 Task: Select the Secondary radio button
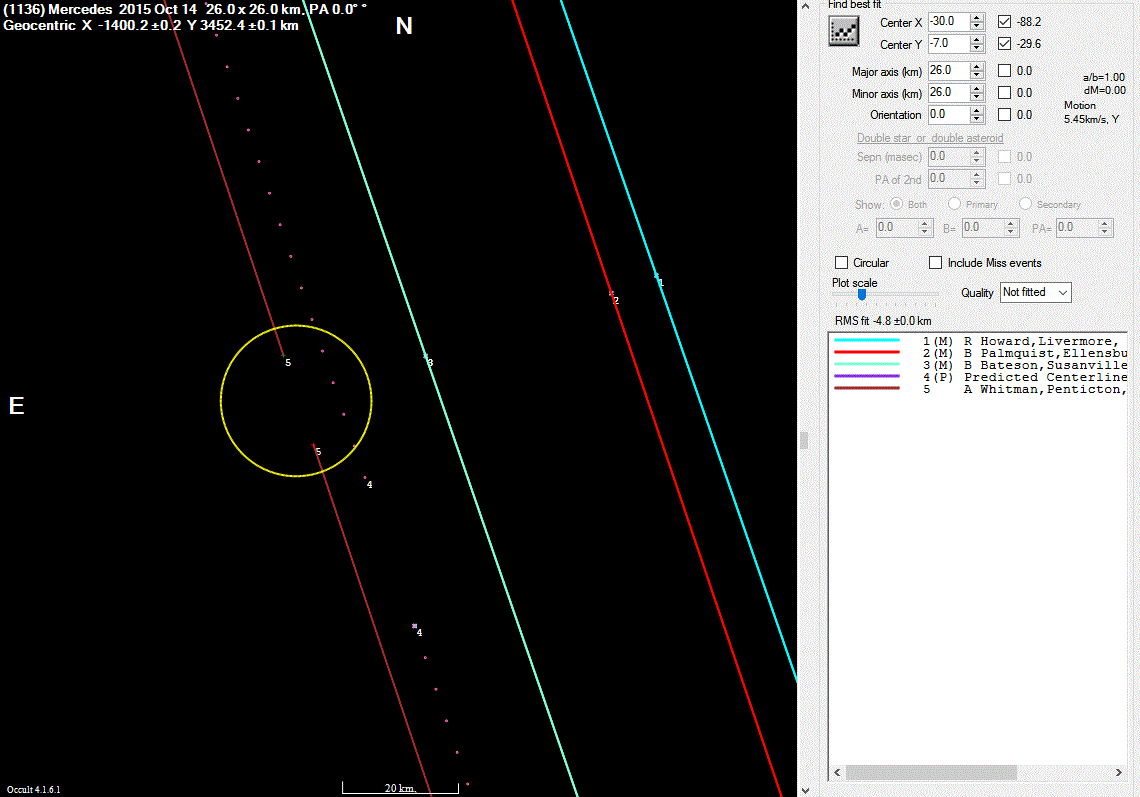point(1025,204)
